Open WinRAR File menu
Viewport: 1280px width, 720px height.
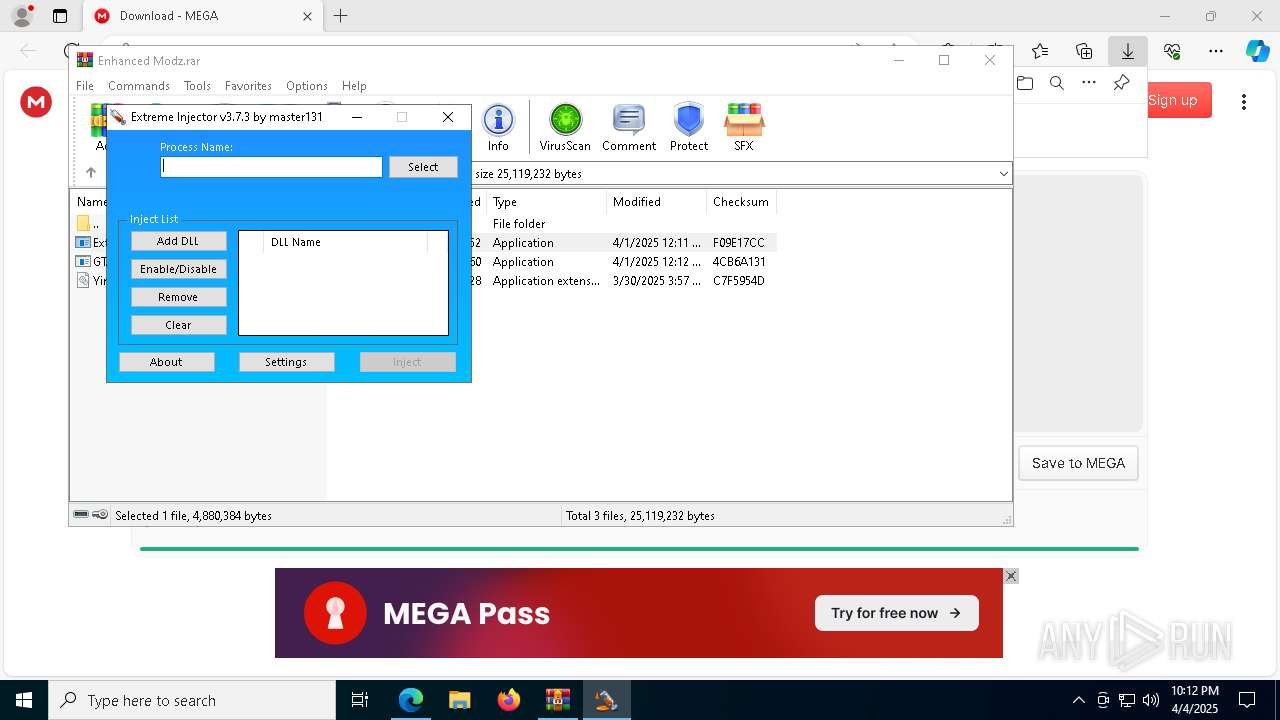(85, 86)
